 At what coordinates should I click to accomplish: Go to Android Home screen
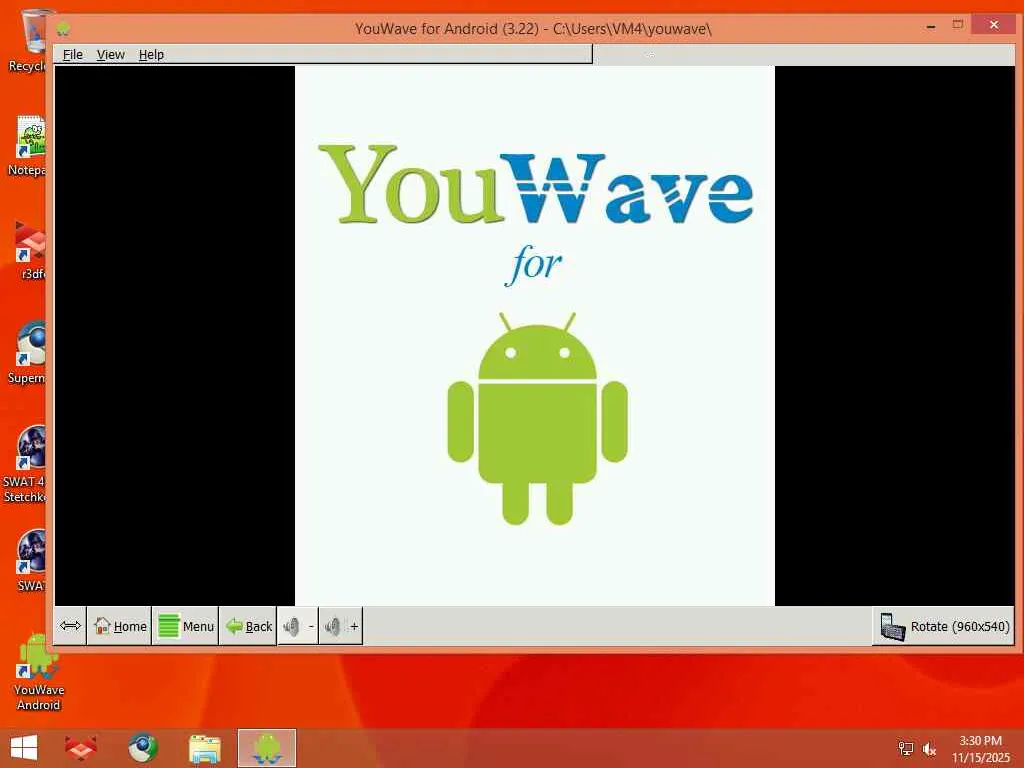pyautogui.click(x=120, y=626)
